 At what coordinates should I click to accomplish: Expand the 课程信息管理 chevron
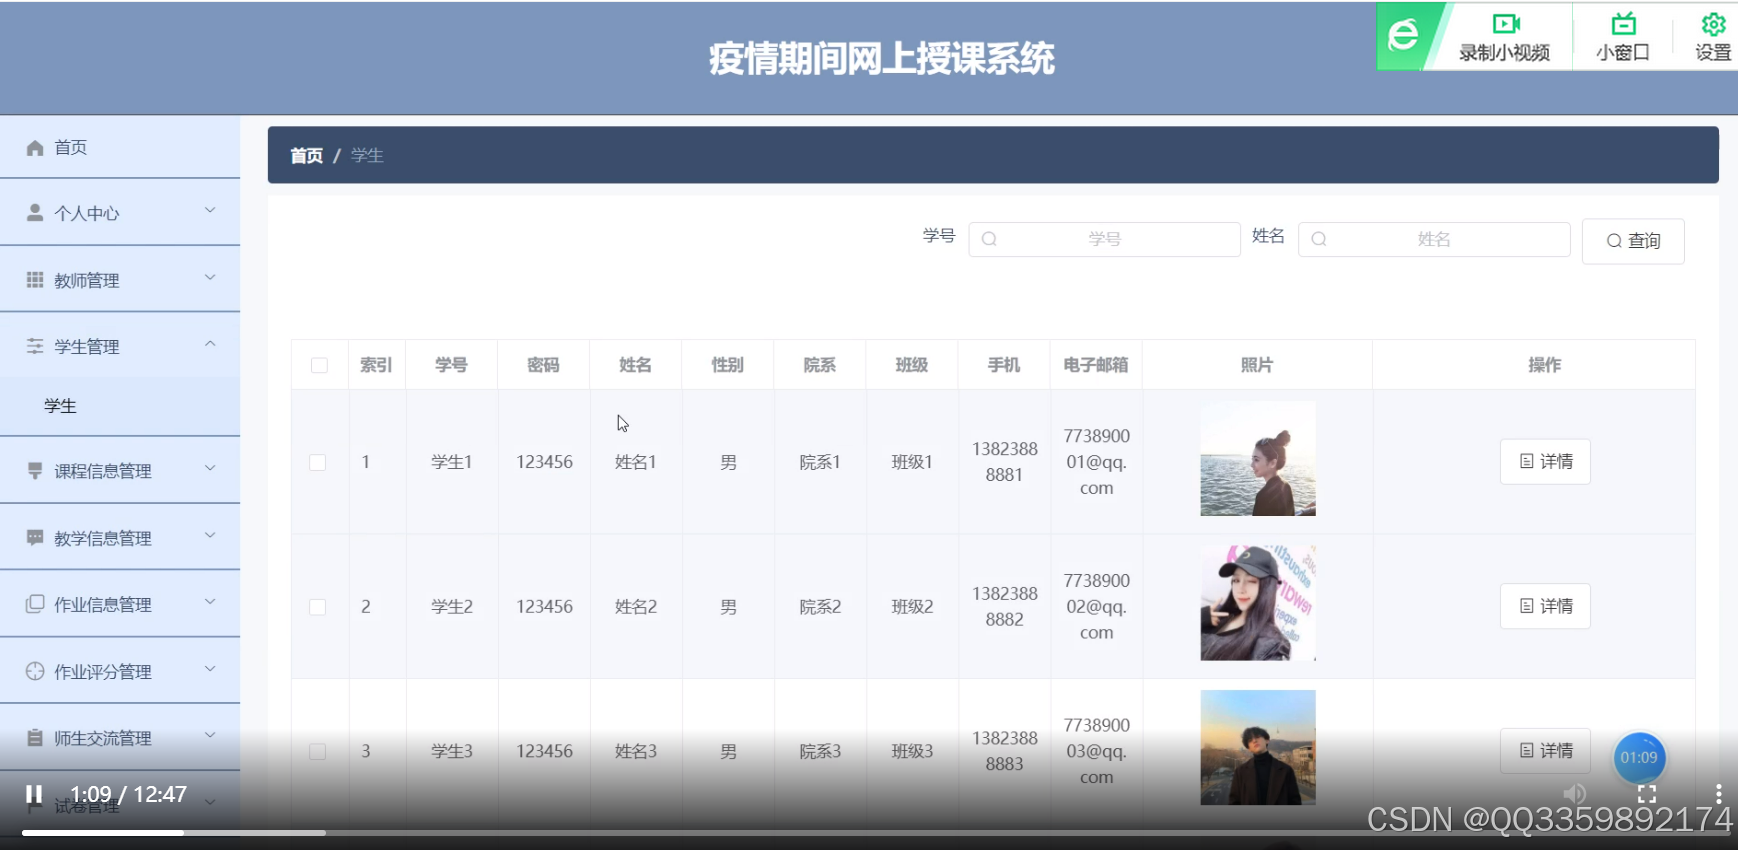coord(210,468)
